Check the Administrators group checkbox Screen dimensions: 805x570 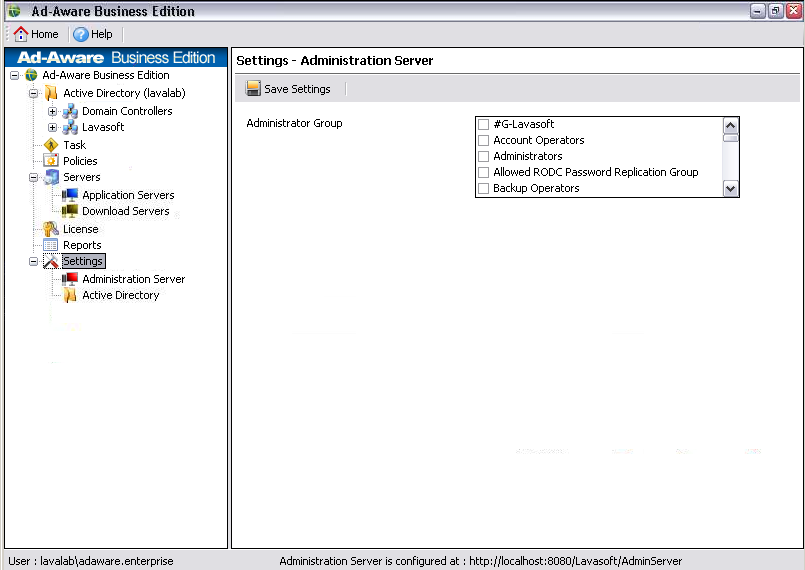coord(483,156)
